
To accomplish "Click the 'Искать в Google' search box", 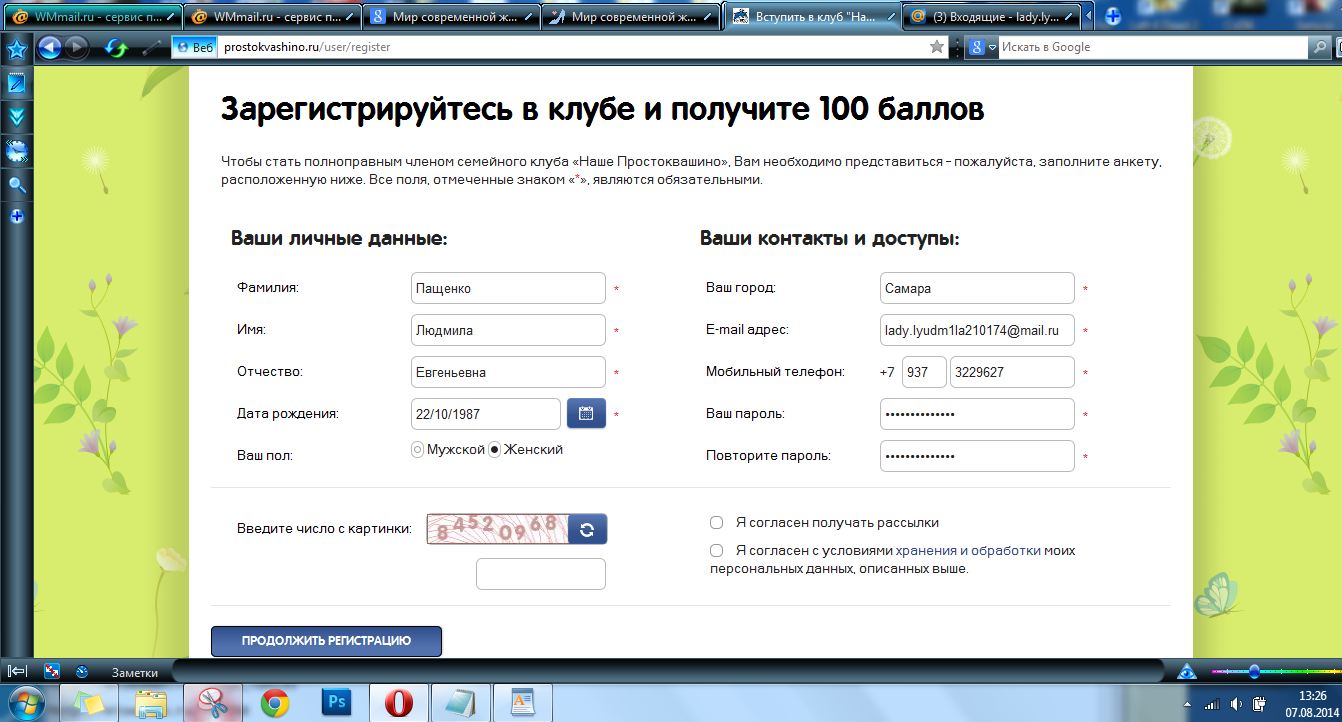I will (x=1153, y=47).
